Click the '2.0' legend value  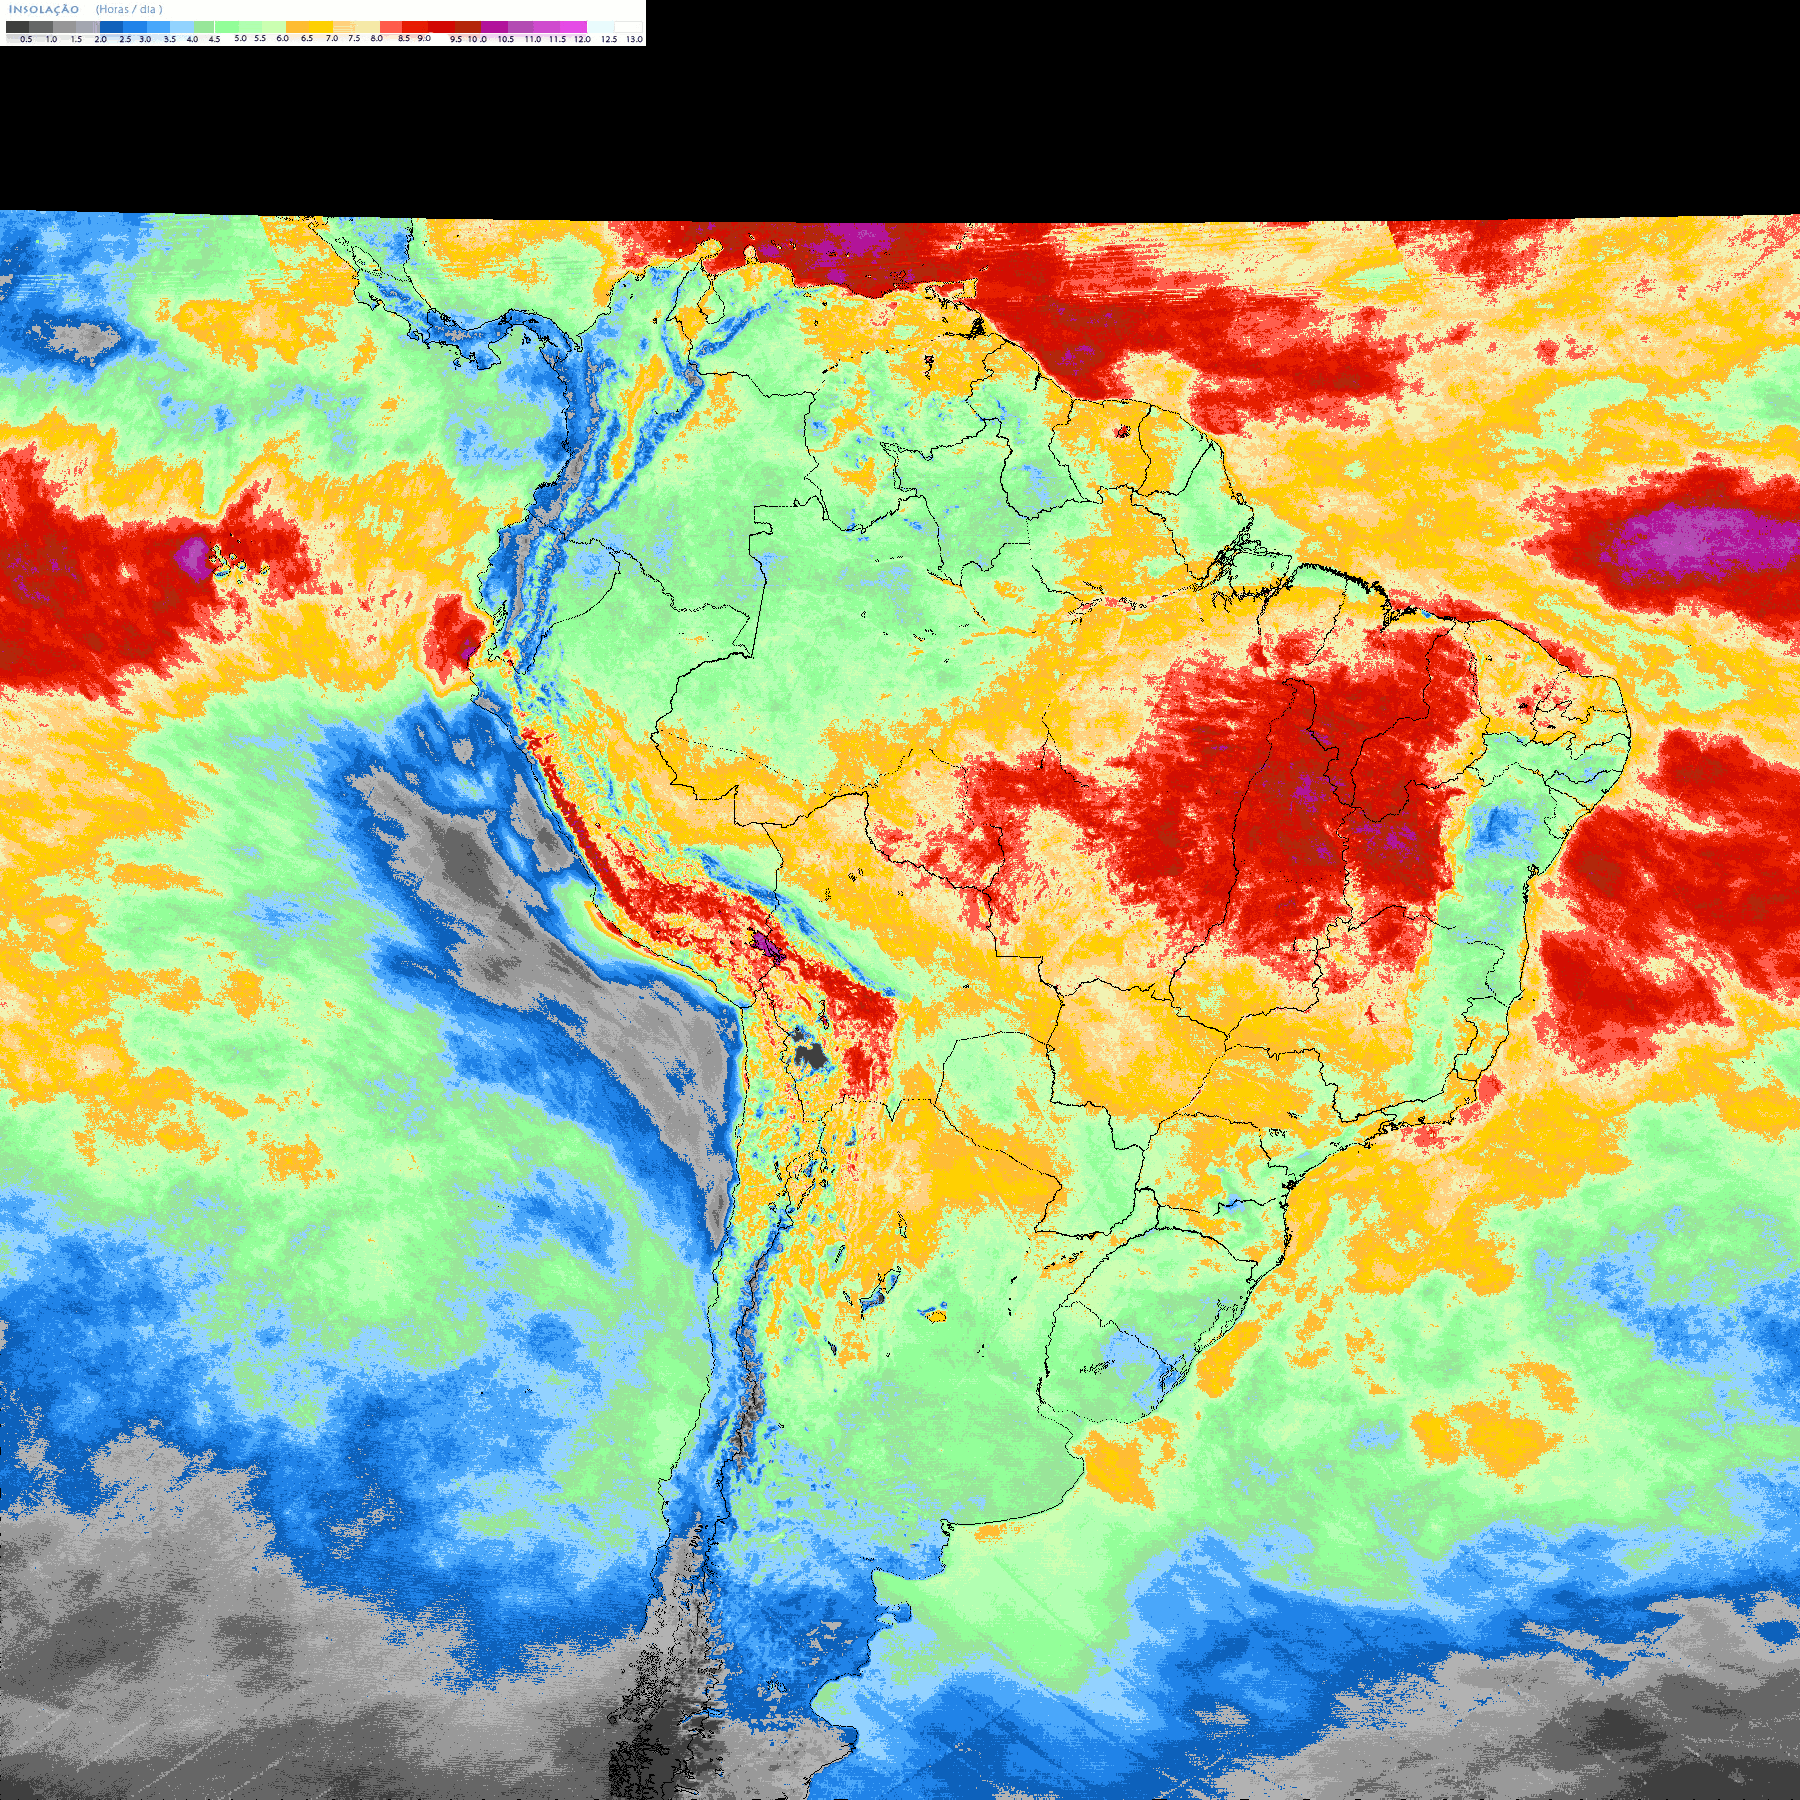point(100,39)
